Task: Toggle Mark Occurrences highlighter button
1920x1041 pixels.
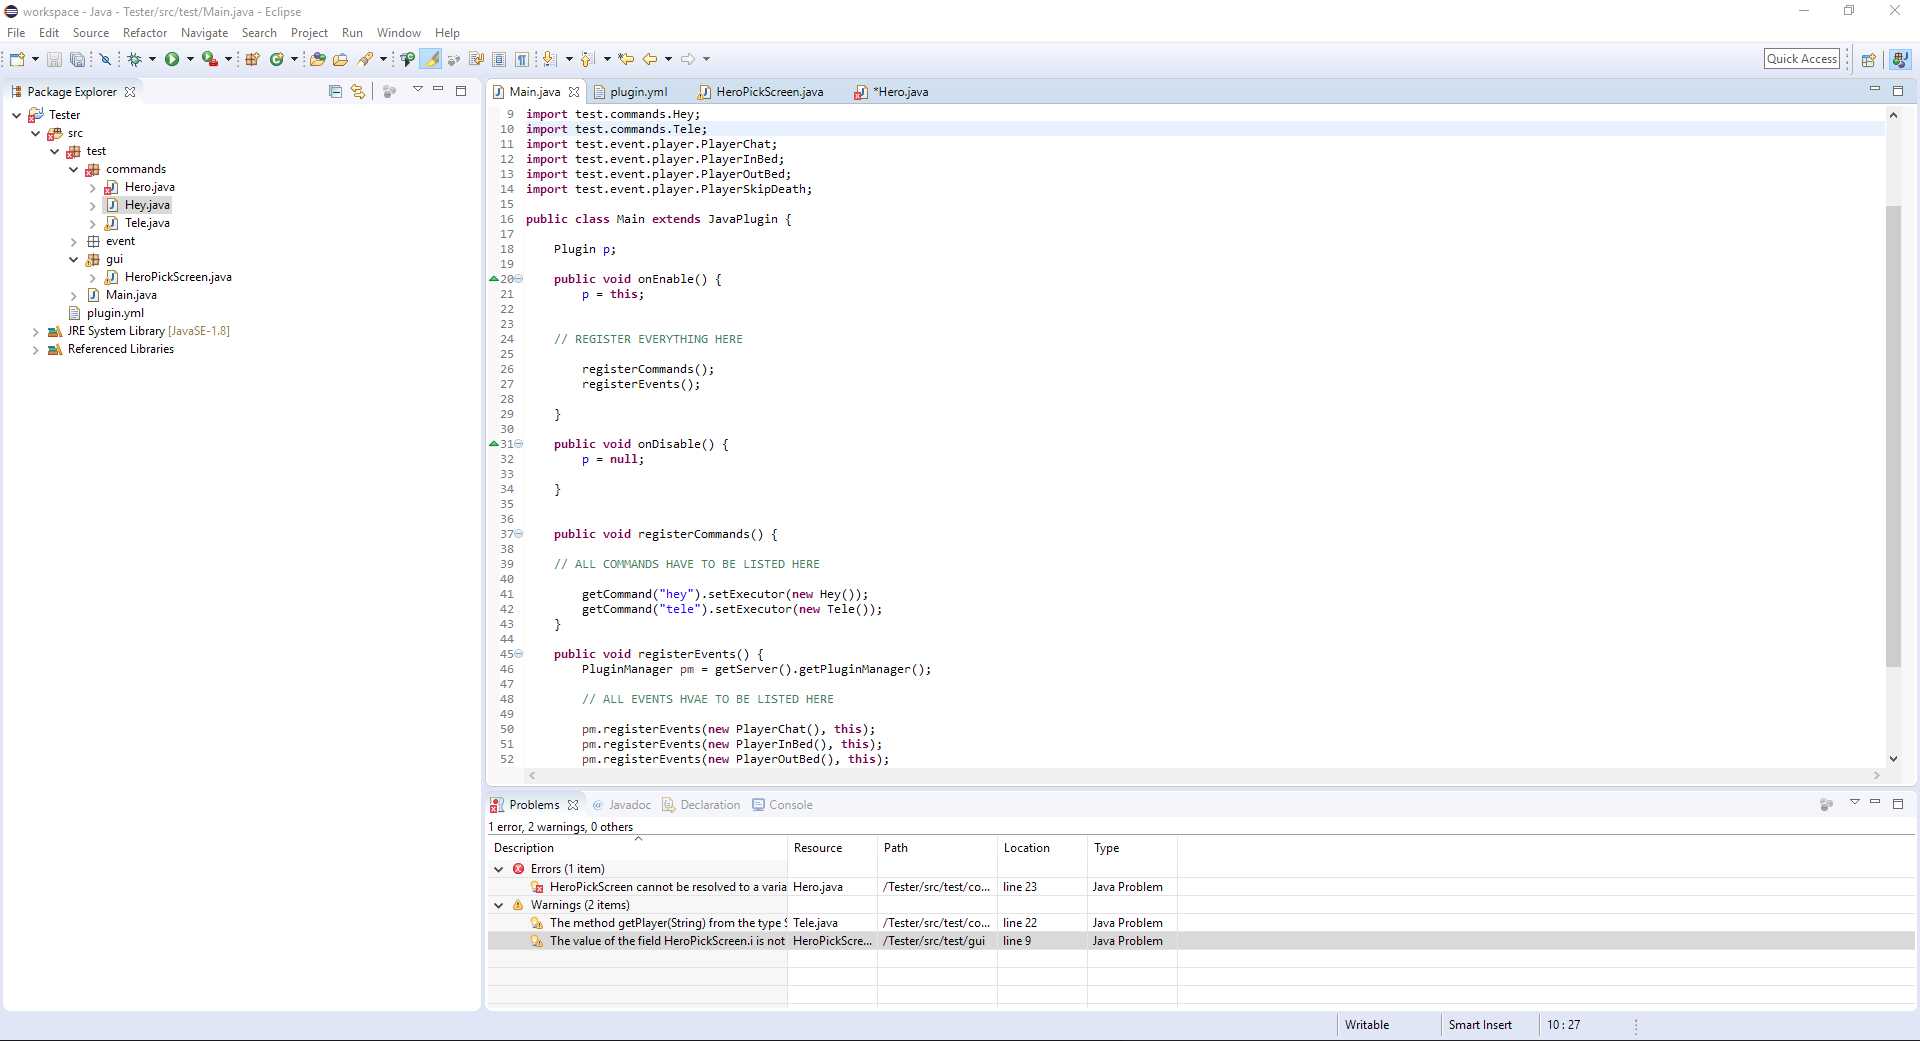Action: point(431,60)
